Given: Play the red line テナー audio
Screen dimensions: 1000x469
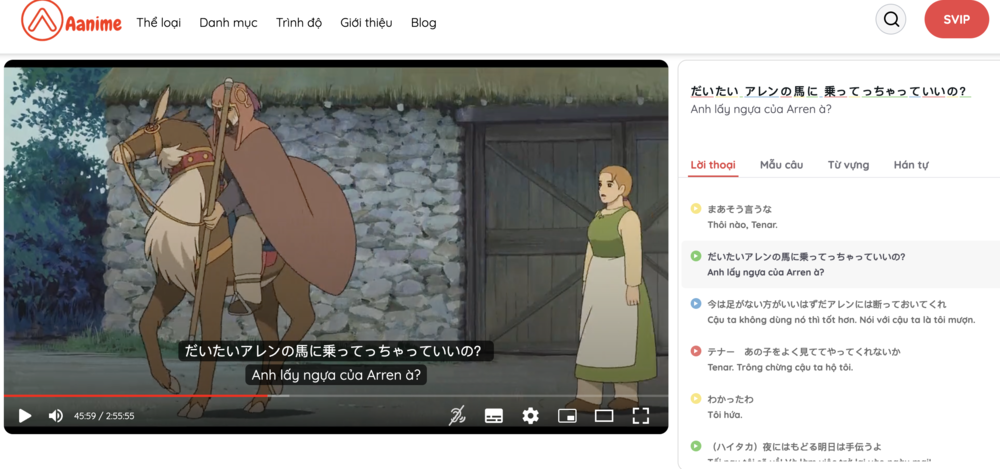Looking at the screenshot, I should click(x=696, y=351).
